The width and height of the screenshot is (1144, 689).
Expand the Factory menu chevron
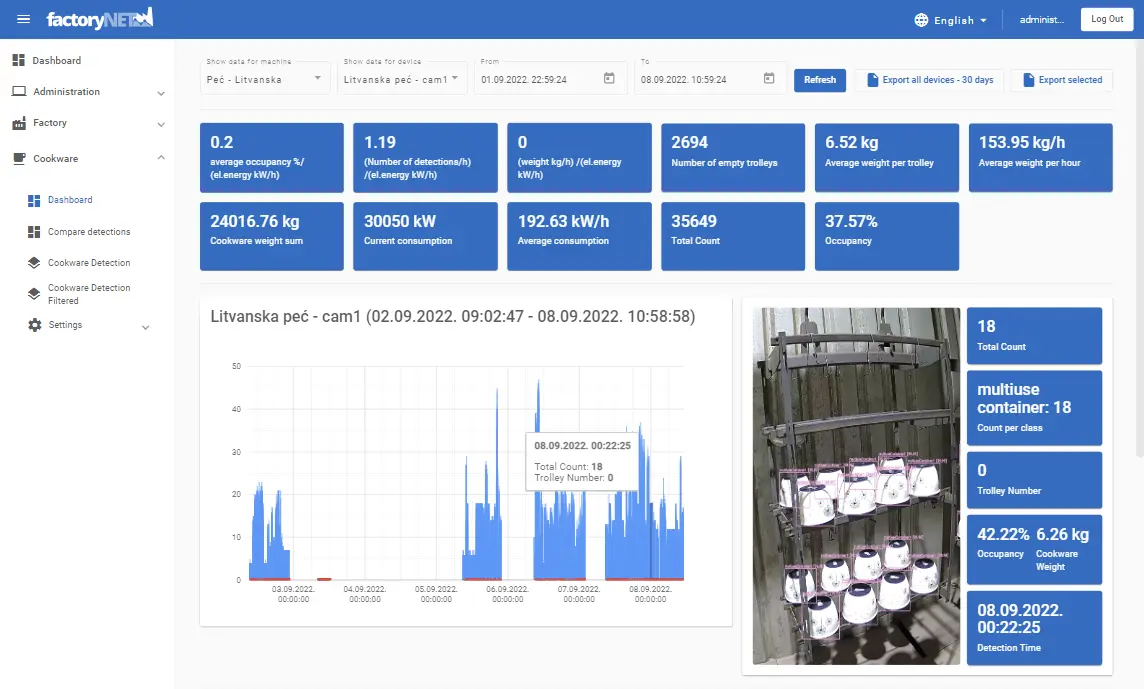coord(161,124)
